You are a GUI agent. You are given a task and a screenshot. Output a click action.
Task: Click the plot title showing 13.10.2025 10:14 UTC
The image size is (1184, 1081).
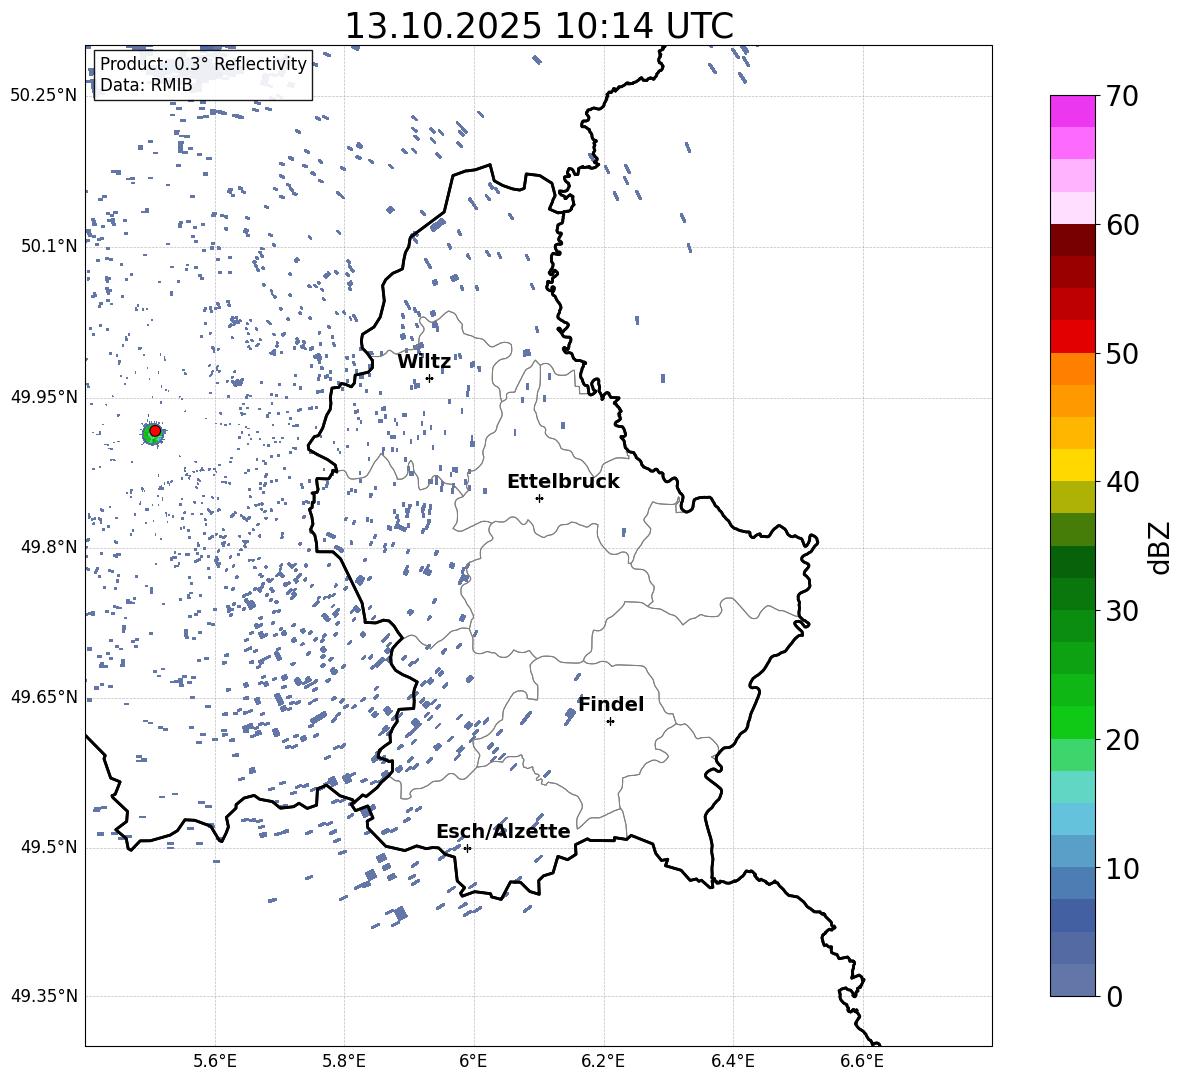[538, 26]
